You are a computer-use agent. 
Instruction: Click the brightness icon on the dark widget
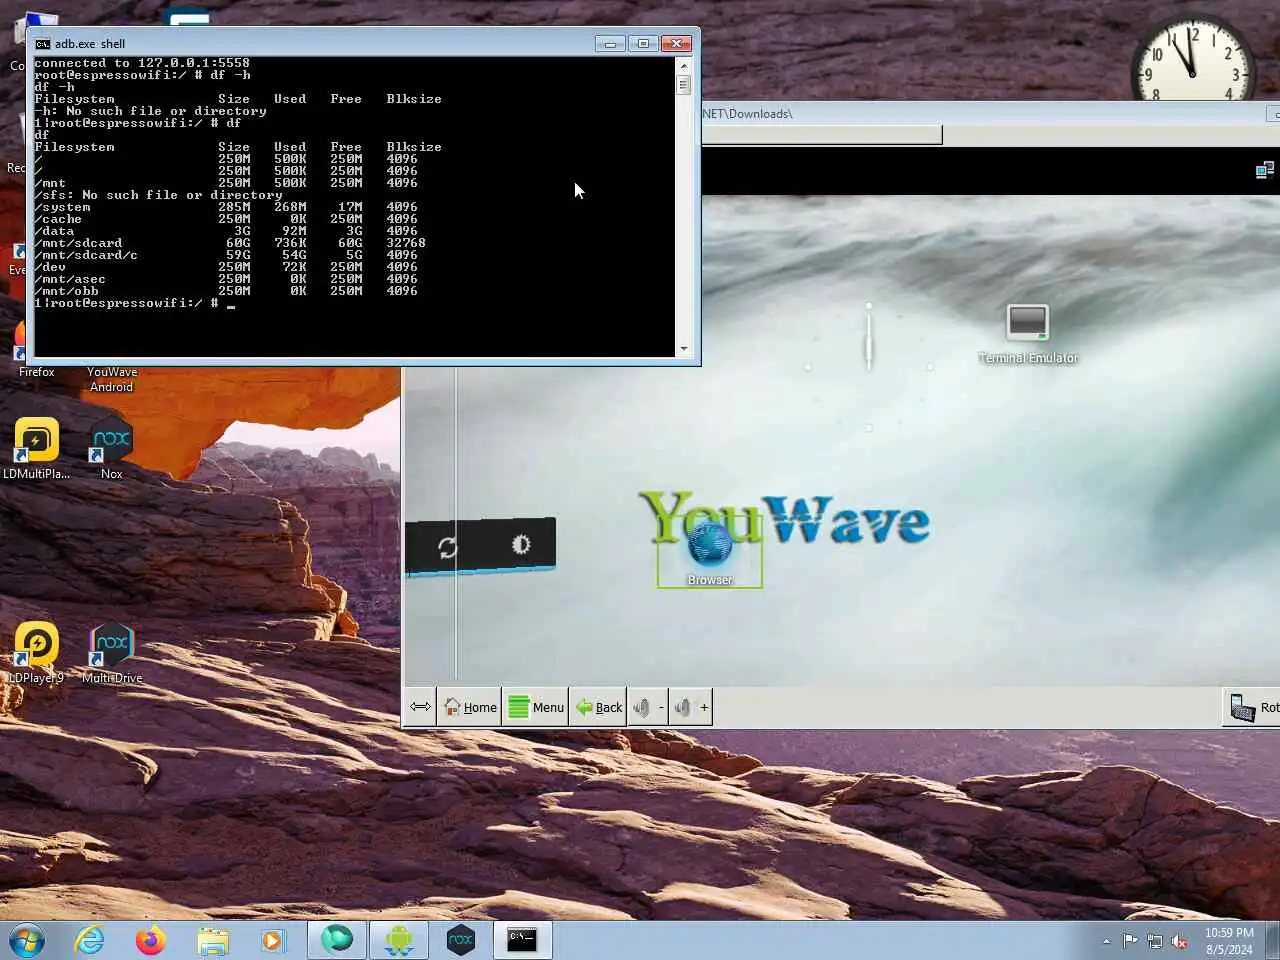point(521,544)
